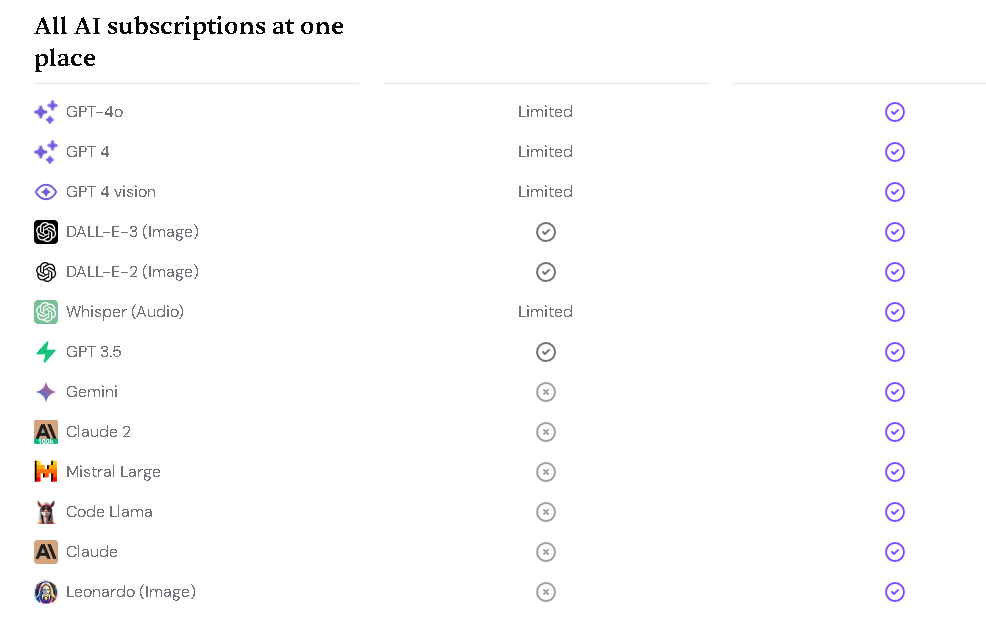986x637 pixels.
Task: Click the GPT 4 vision eye icon
Action: (46, 192)
